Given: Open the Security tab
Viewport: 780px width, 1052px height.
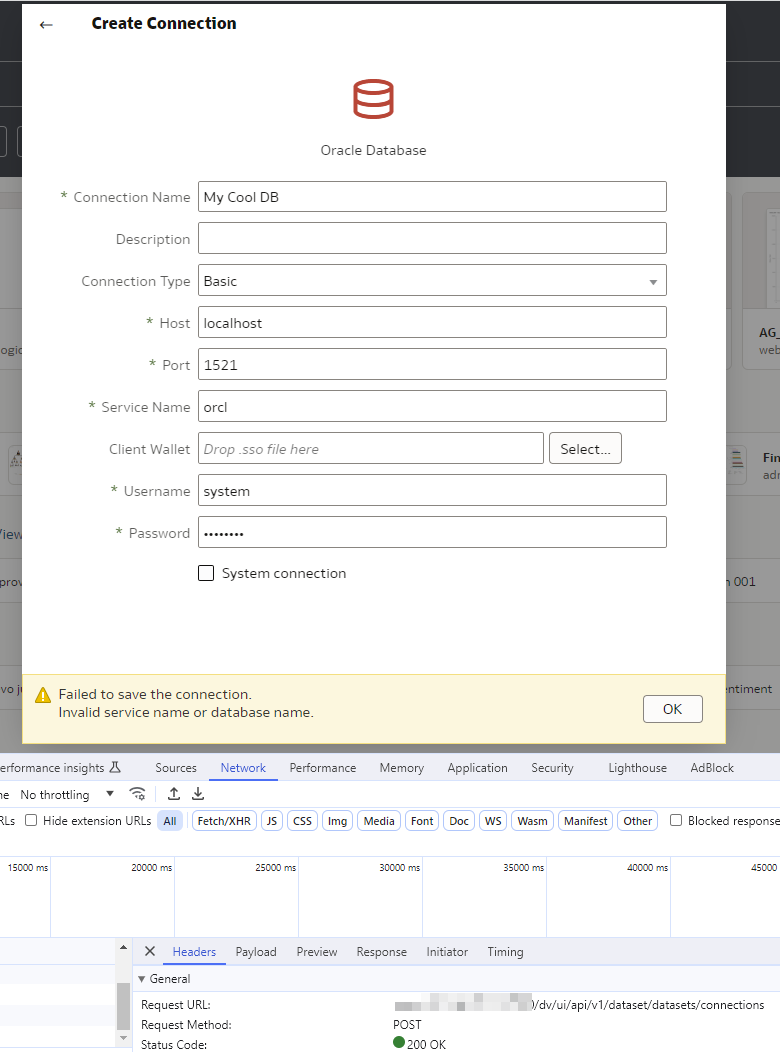Looking at the screenshot, I should (x=552, y=768).
